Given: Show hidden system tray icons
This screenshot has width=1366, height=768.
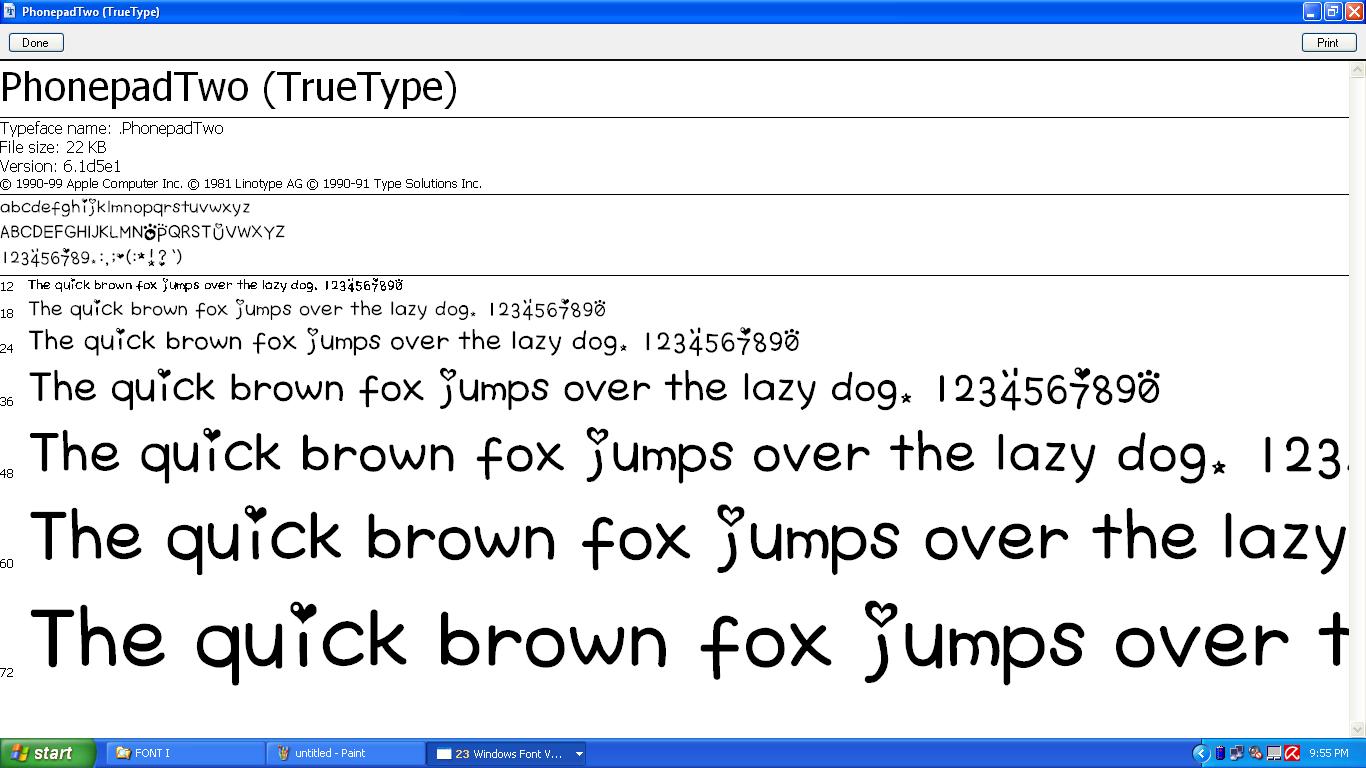Looking at the screenshot, I should [1201, 753].
